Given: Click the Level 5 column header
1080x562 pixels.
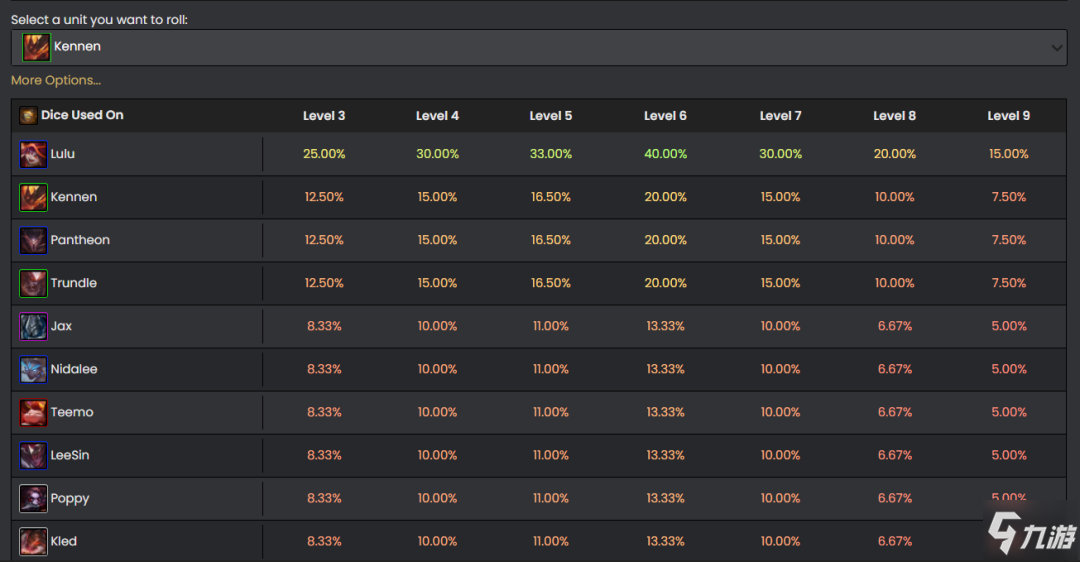Looking at the screenshot, I should [x=550, y=116].
